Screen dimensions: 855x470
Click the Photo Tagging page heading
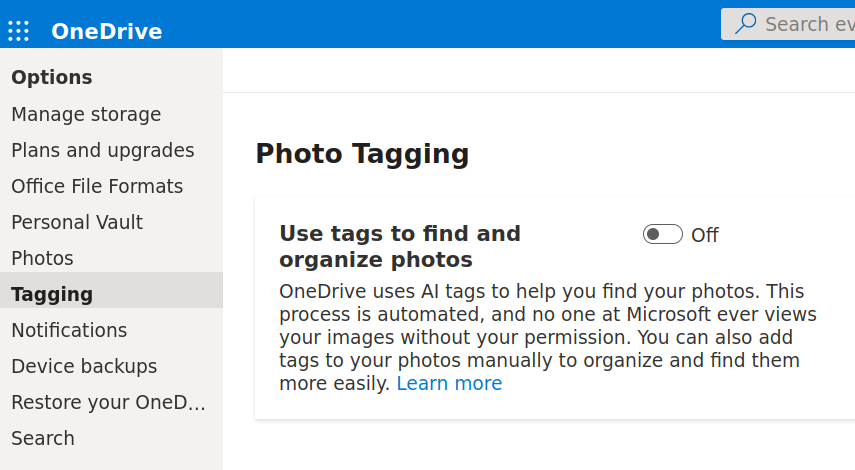pos(362,153)
